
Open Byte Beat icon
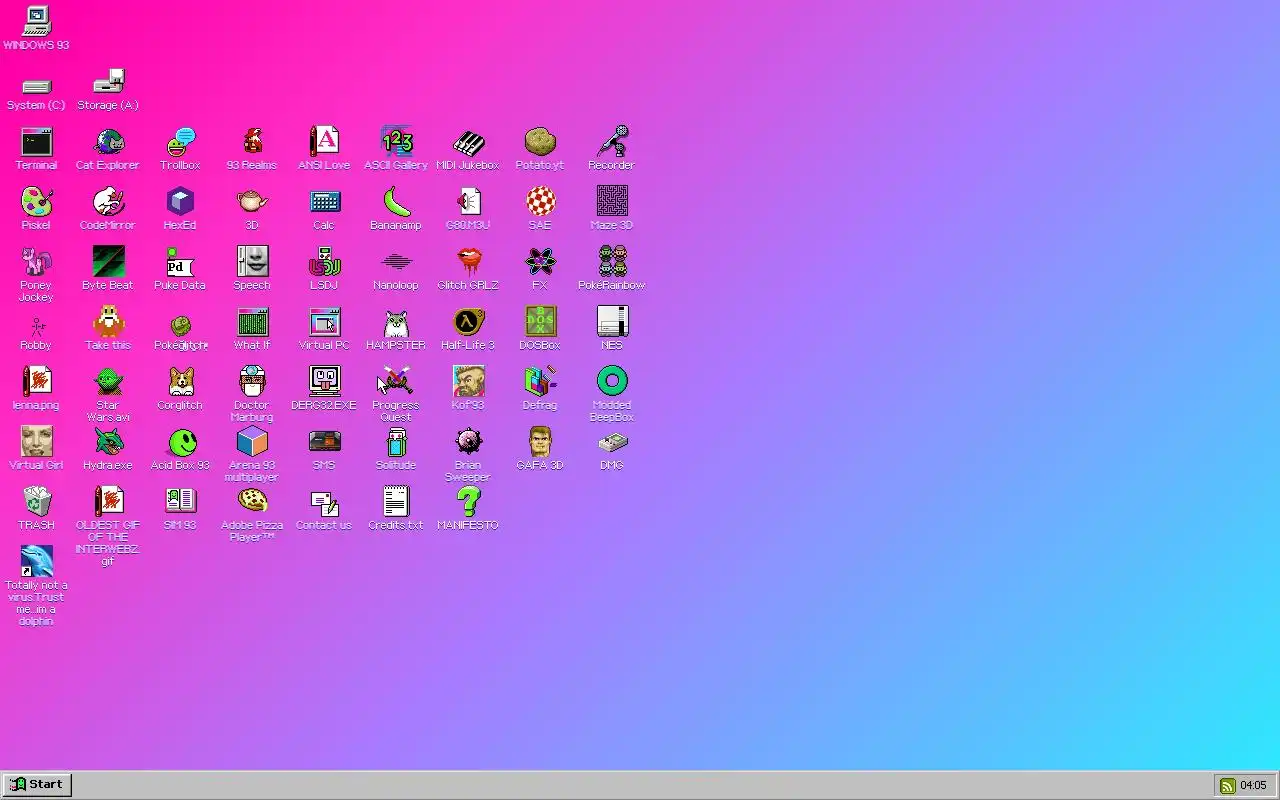click(x=108, y=262)
